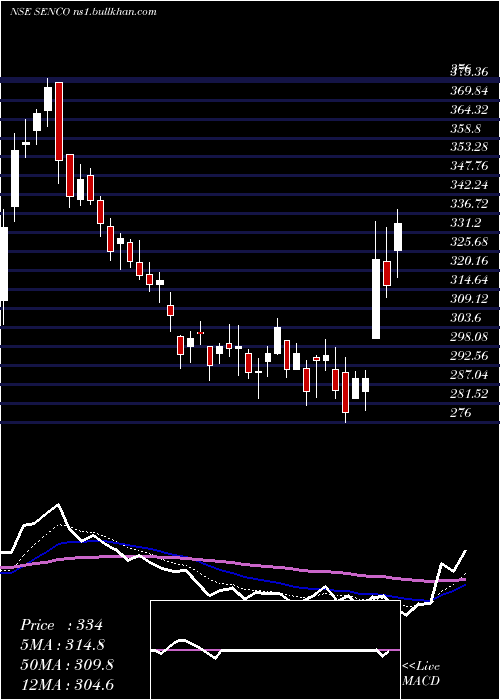
Task: Click the 276 price axis label
Action: [x=461, y=412]
